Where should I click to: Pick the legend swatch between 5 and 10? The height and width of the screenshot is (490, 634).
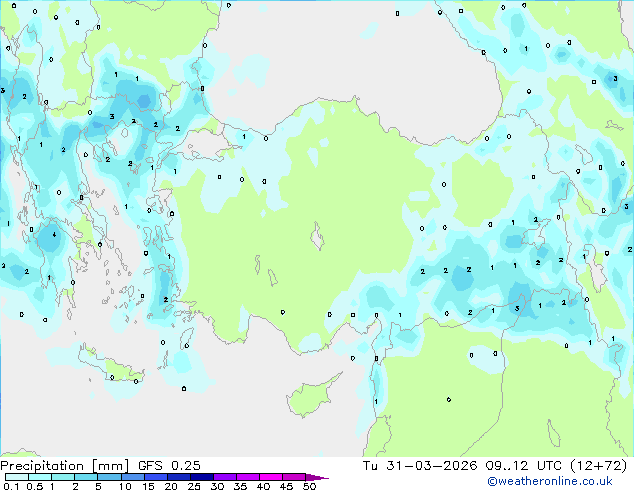[x=109, y=477]
